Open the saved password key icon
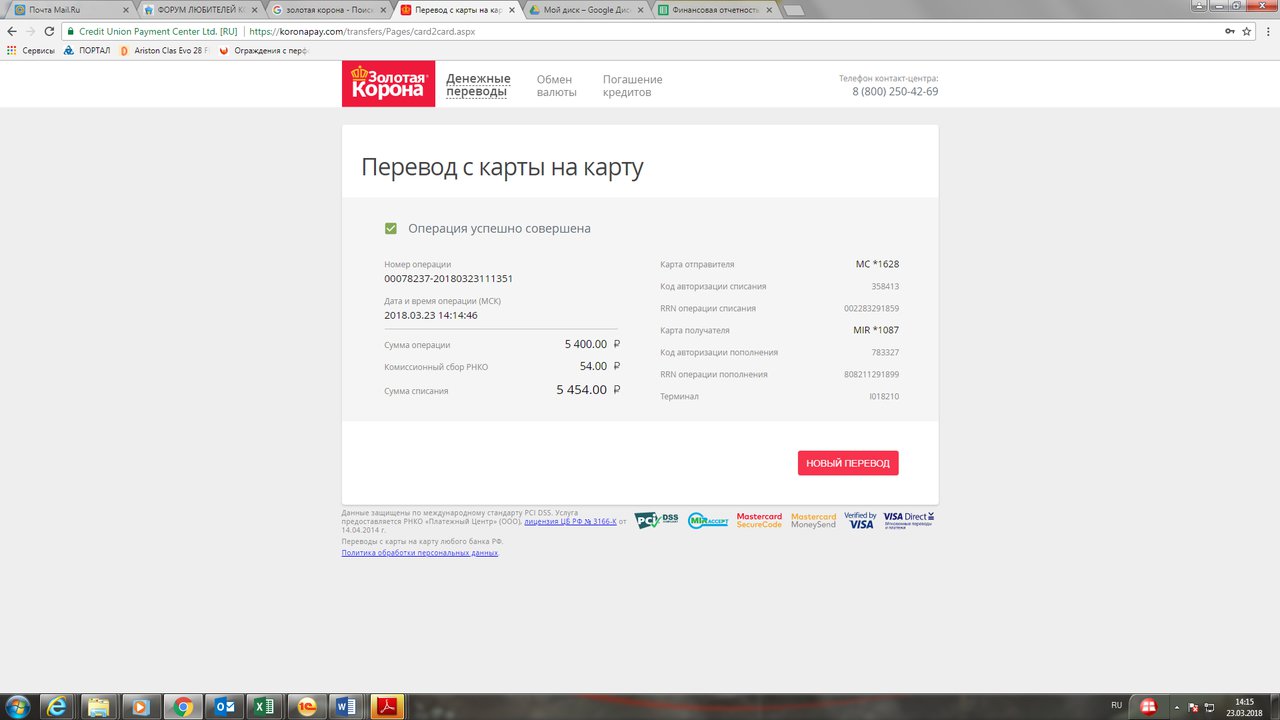This screenshot has width=1280, height=720. 1229,31
